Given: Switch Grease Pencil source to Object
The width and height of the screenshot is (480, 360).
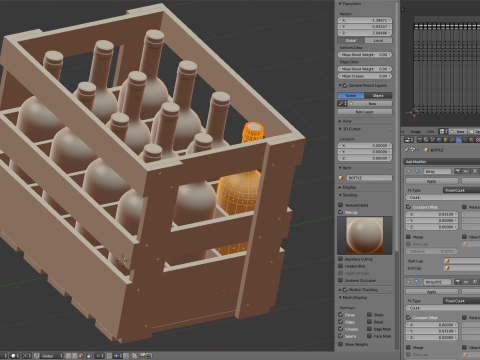Looking at the screenshot, I should pos(378,95).
